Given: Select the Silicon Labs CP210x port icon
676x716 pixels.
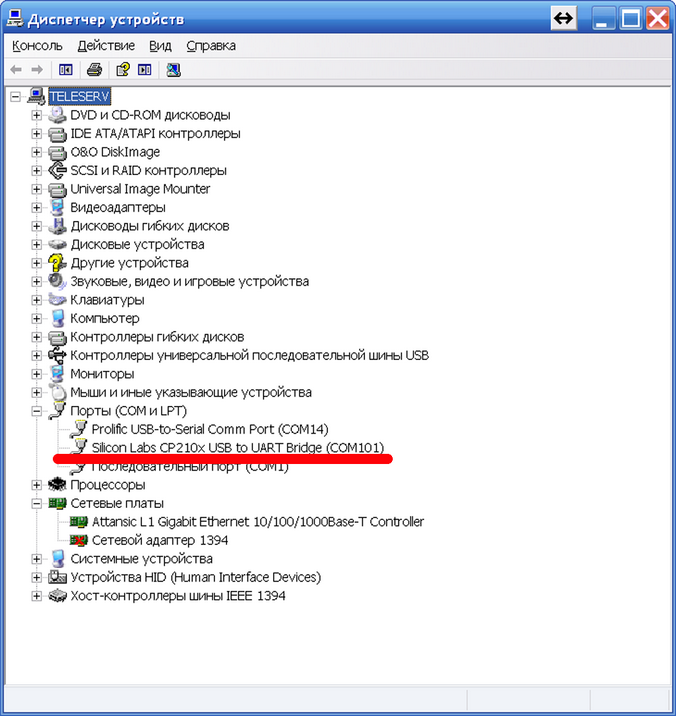Looking at the screenshot, I should point(79,447).
